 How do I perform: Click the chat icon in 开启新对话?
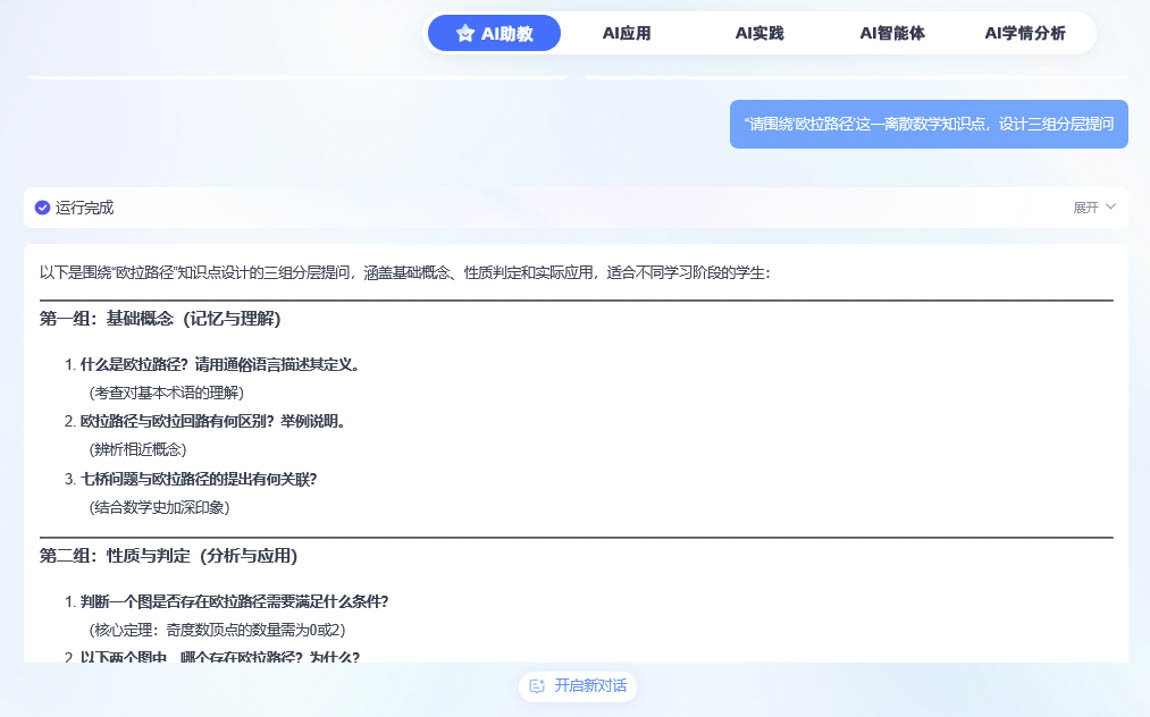[x=537, y=686]
